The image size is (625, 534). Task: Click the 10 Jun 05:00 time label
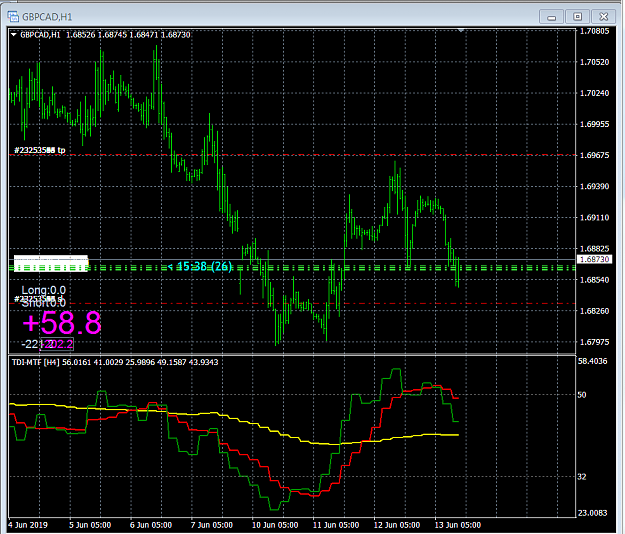coord(275,525)
